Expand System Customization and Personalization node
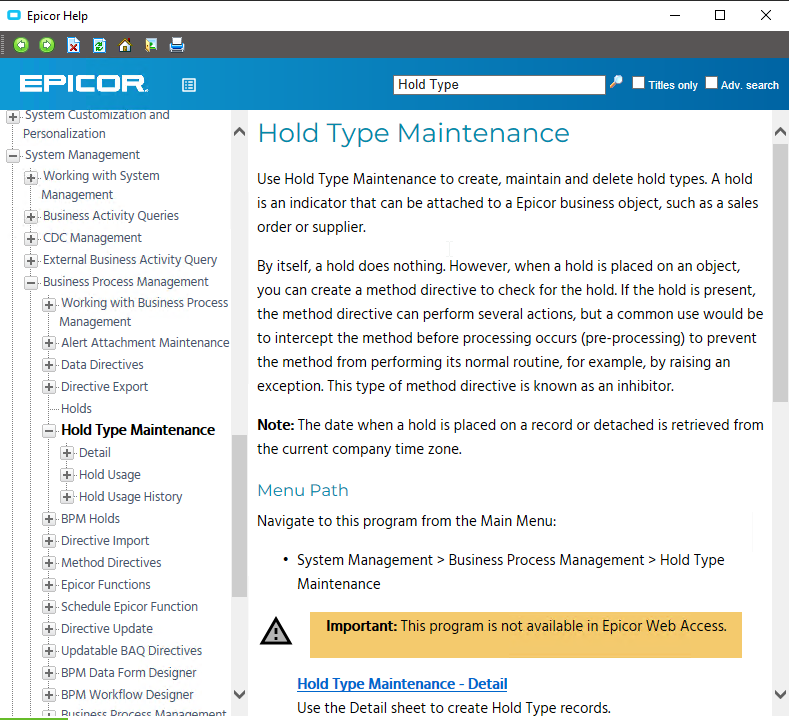The height and width of the screenshot is (720, 789). (x=13, y=117)
